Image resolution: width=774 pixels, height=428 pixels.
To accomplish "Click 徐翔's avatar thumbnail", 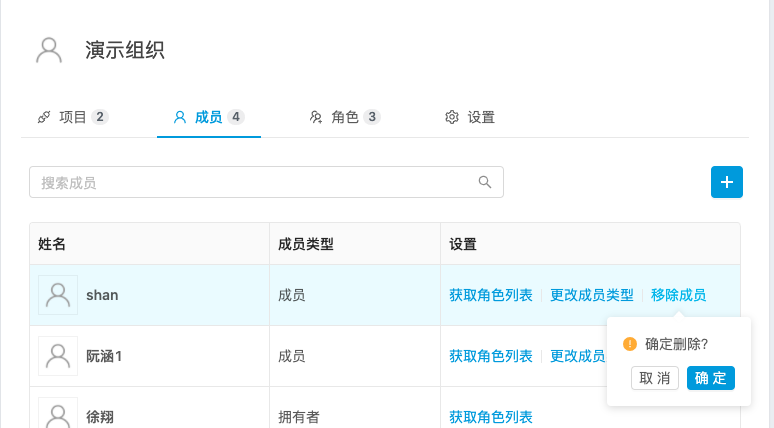I will [x=58, y=414].
